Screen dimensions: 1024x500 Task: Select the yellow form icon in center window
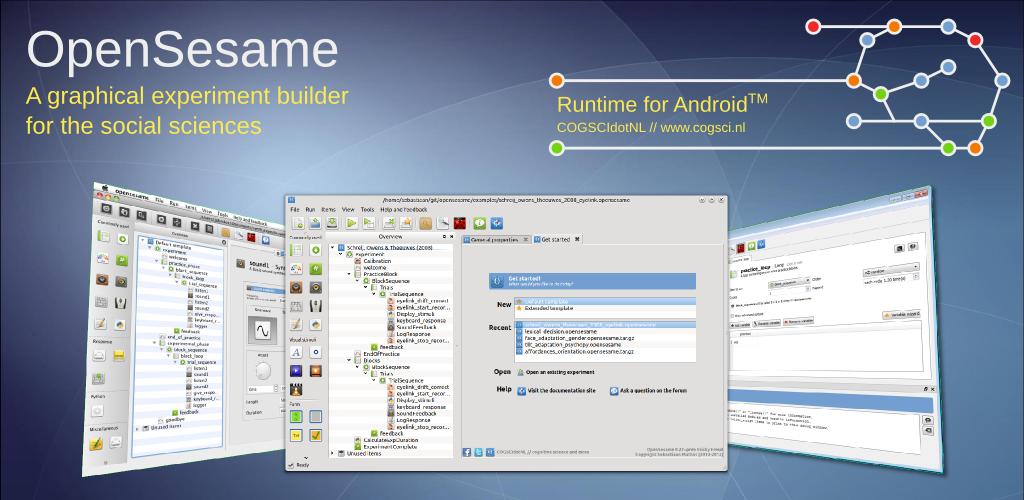[x=296, y=435]
